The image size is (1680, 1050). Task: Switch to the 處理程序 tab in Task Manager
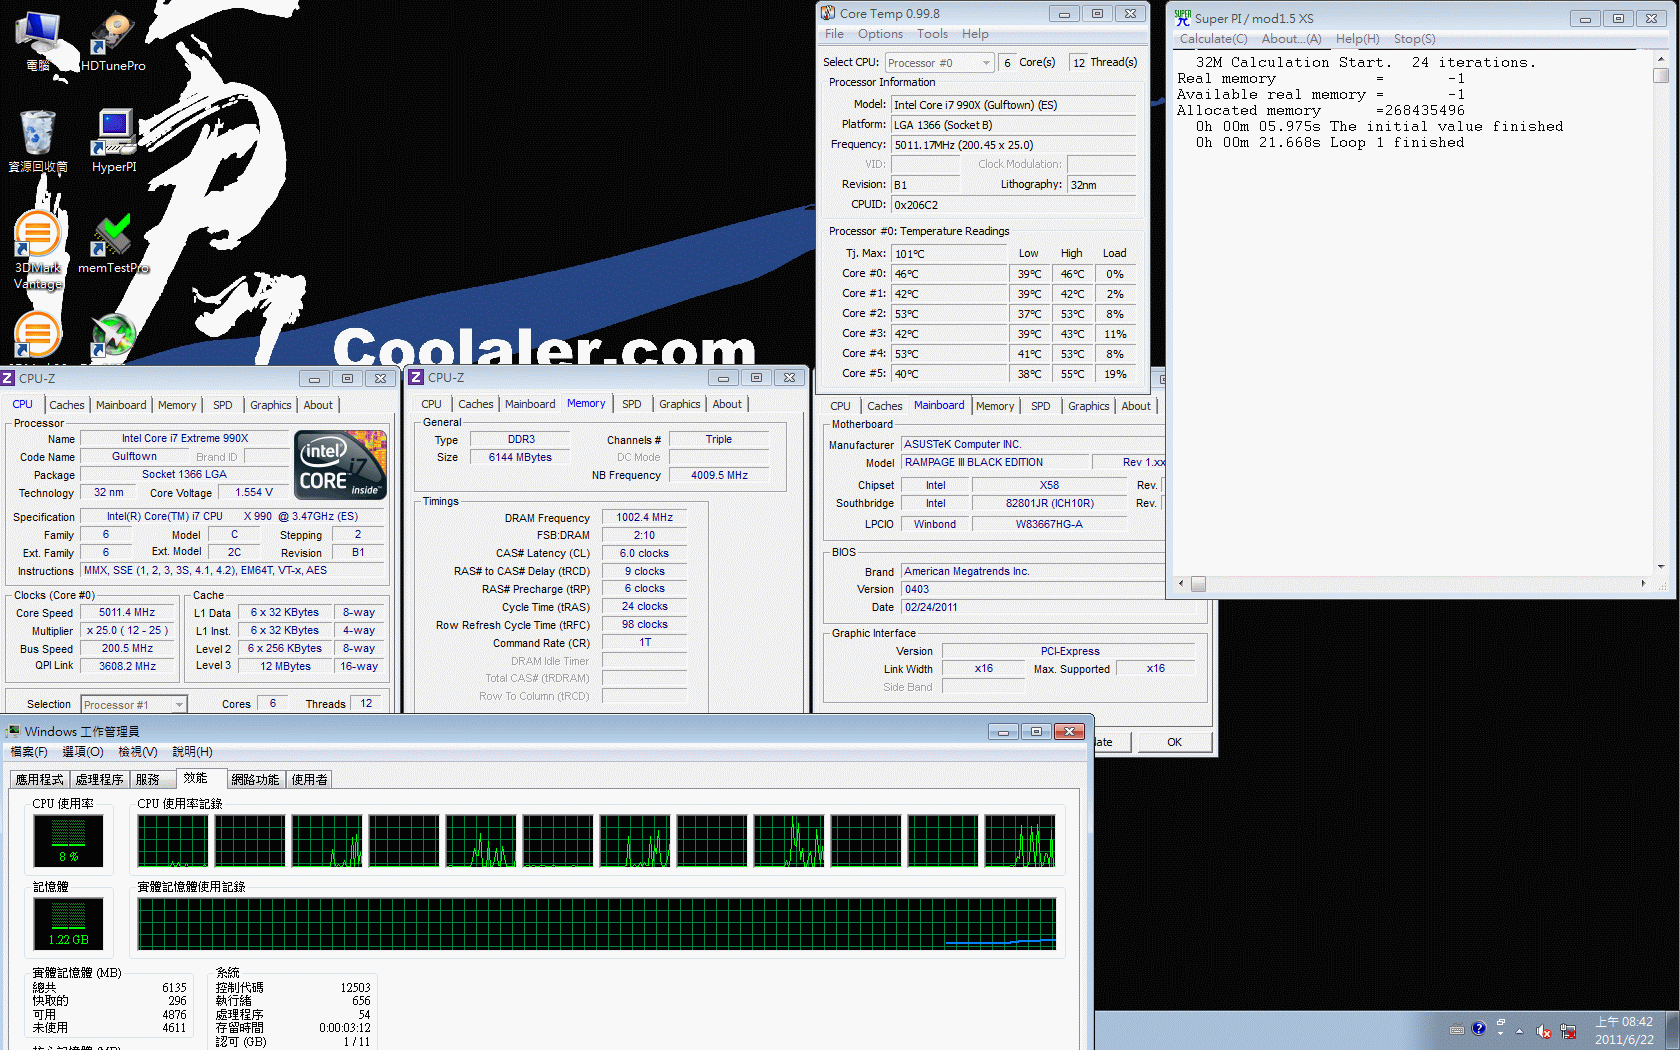point(99,780)
